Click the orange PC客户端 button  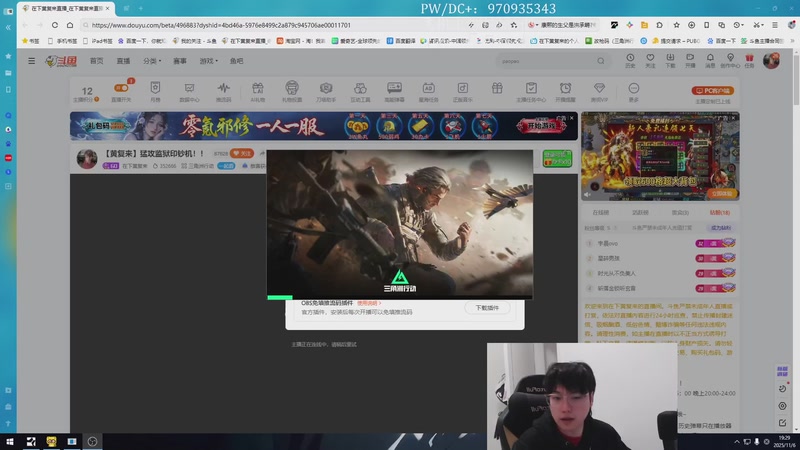point(713,90)
